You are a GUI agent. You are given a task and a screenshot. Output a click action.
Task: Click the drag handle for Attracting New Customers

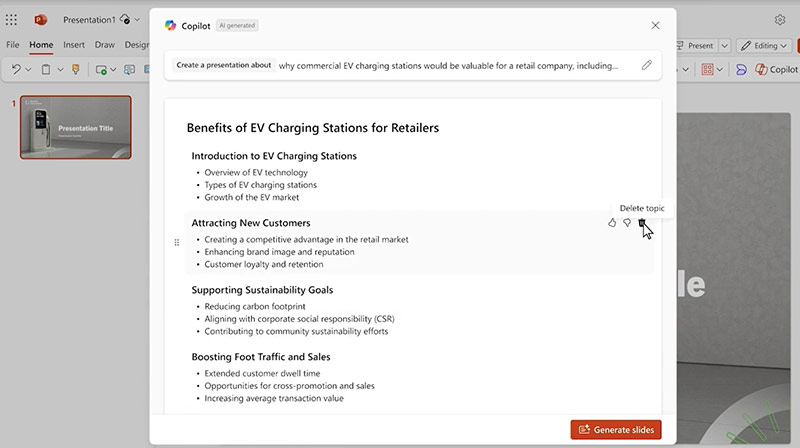pos(177,242)
